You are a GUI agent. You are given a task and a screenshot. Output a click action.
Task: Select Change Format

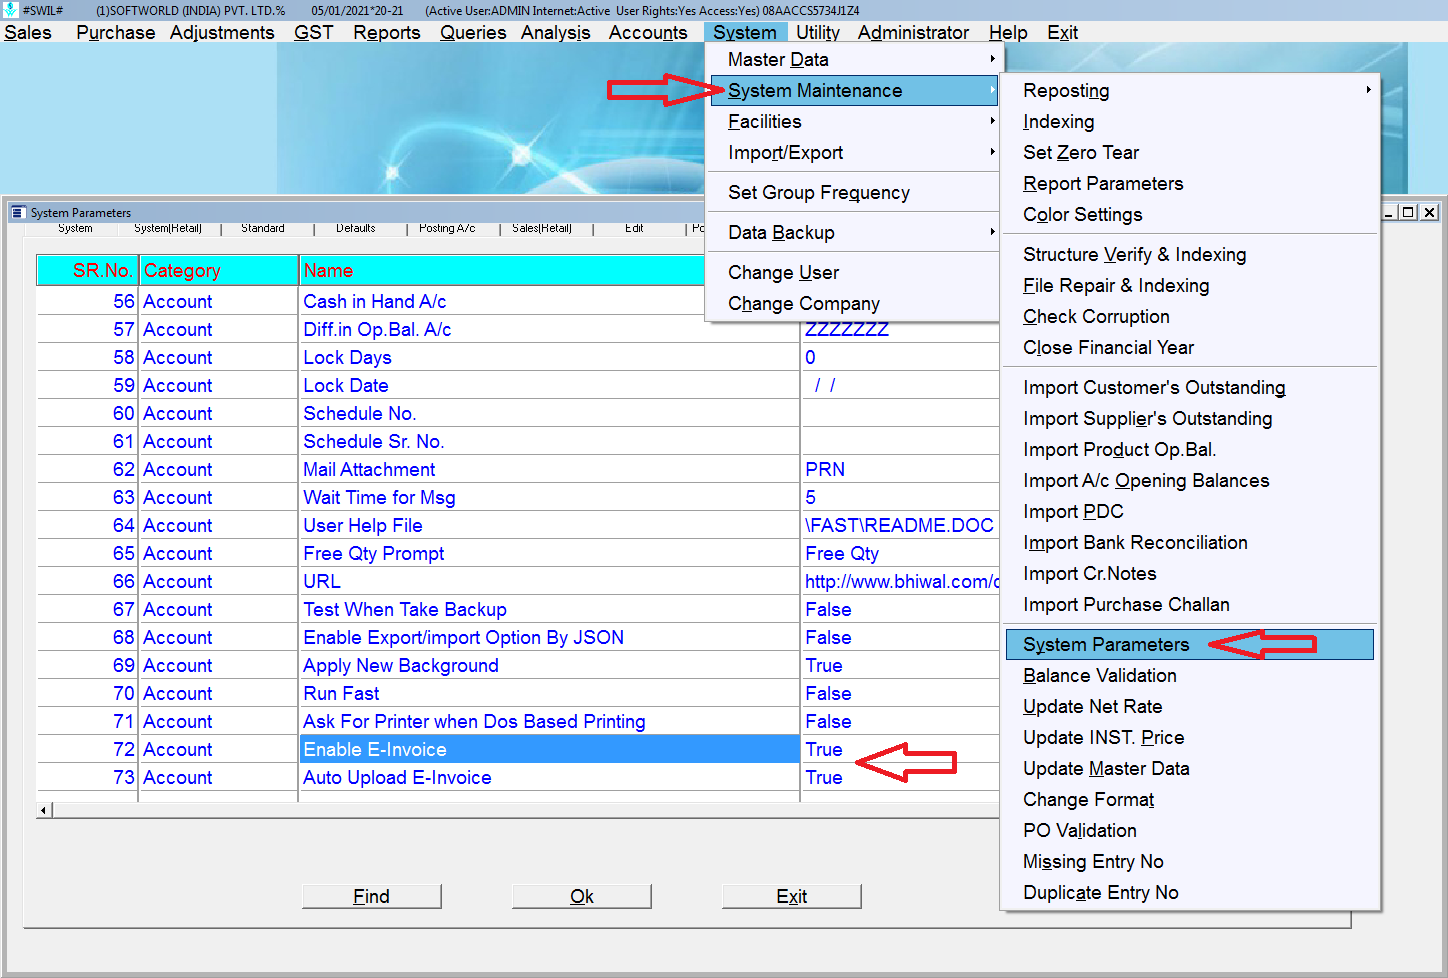[x=1190, y=799]
